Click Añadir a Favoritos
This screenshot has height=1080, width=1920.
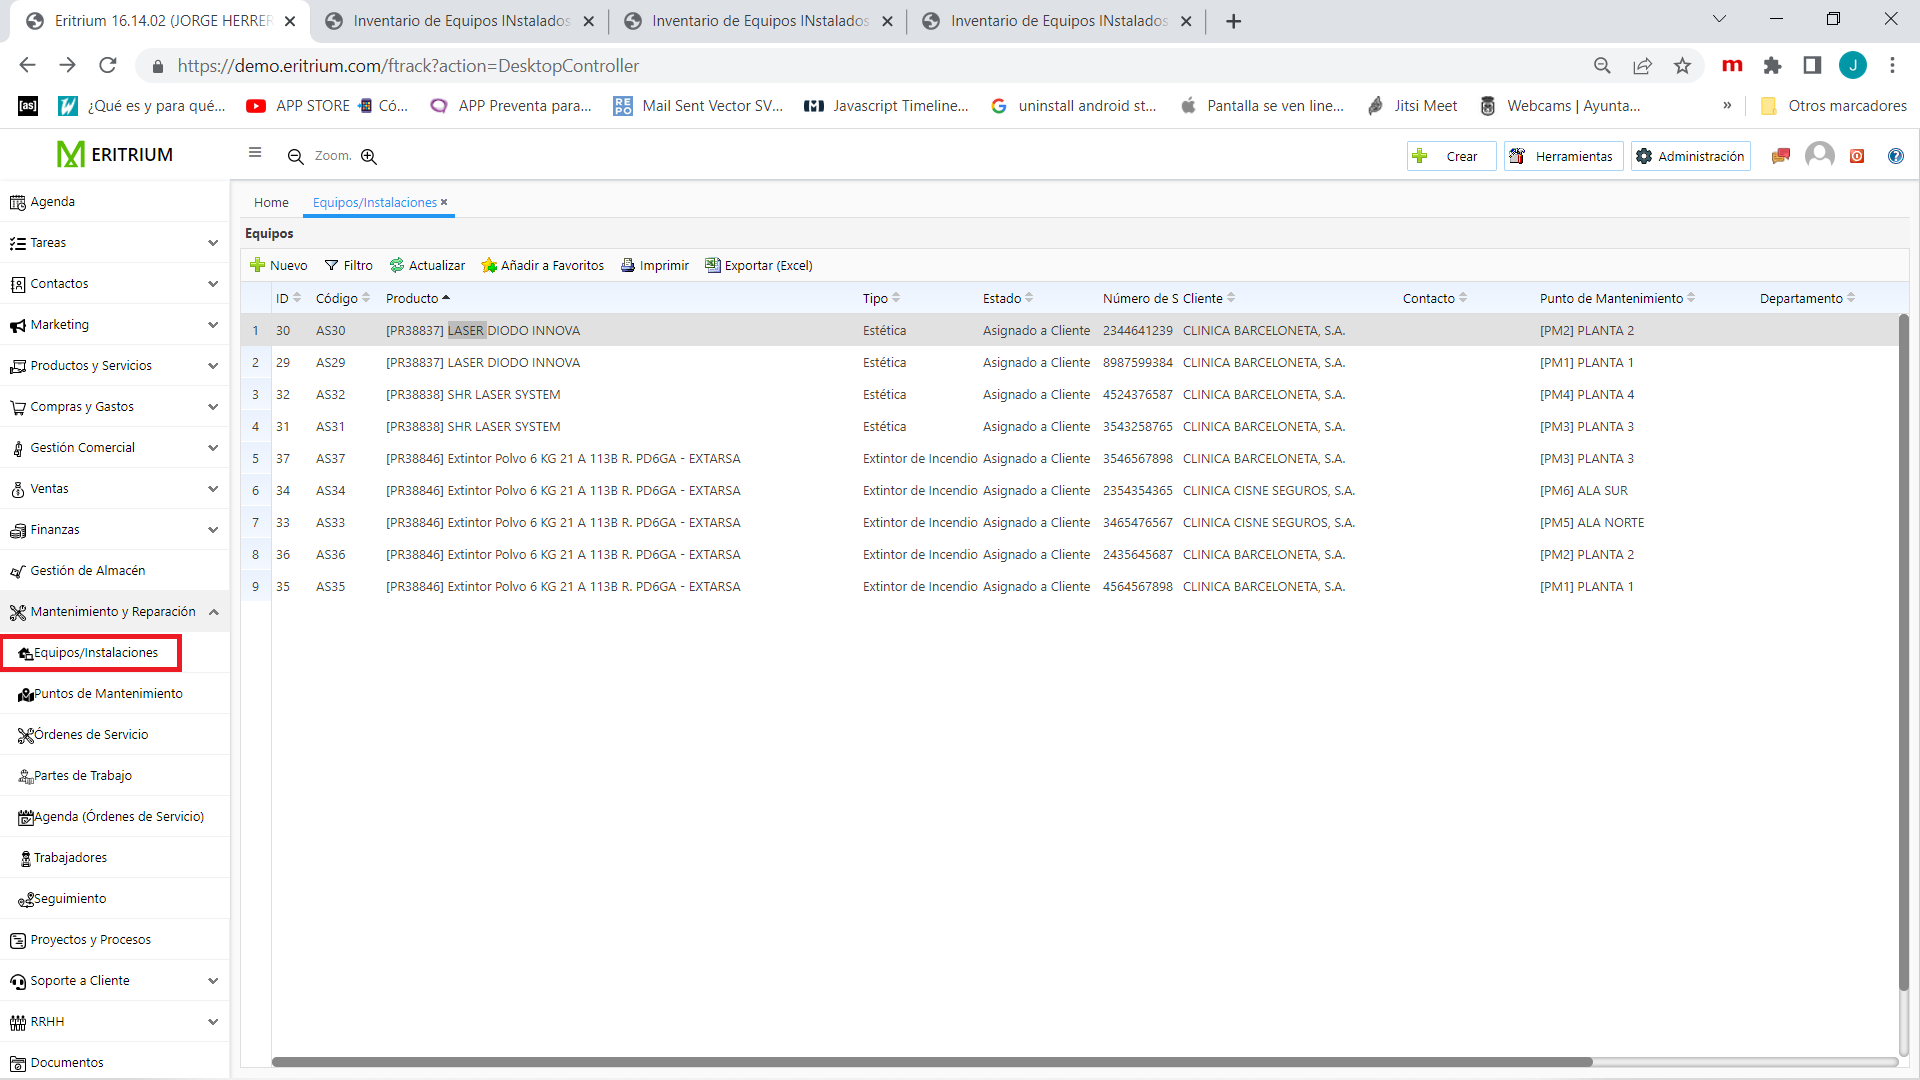(542, 265)
